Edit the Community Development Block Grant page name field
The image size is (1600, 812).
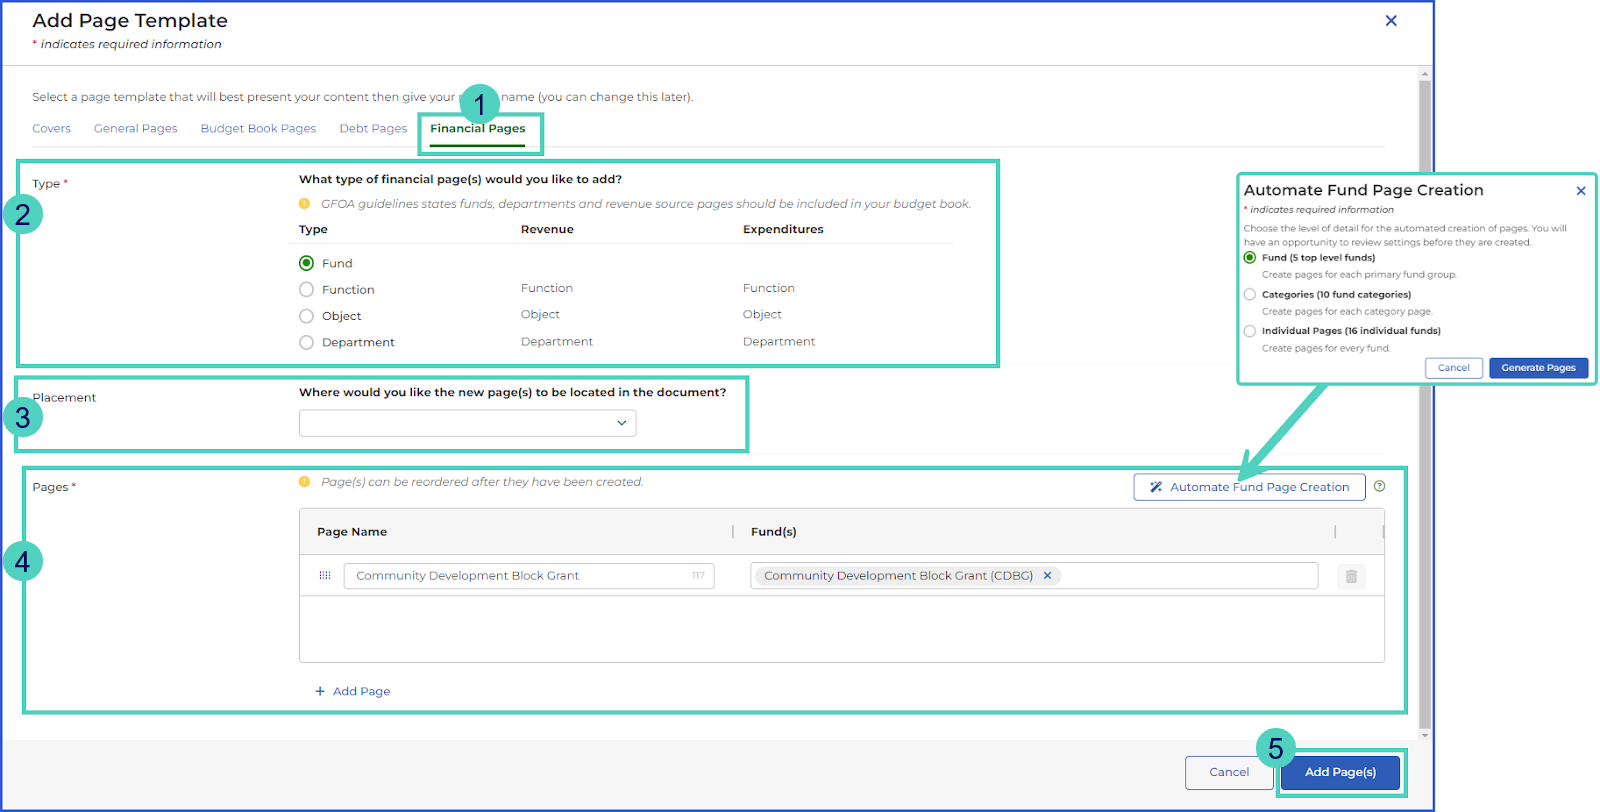(x=529, y=576)
